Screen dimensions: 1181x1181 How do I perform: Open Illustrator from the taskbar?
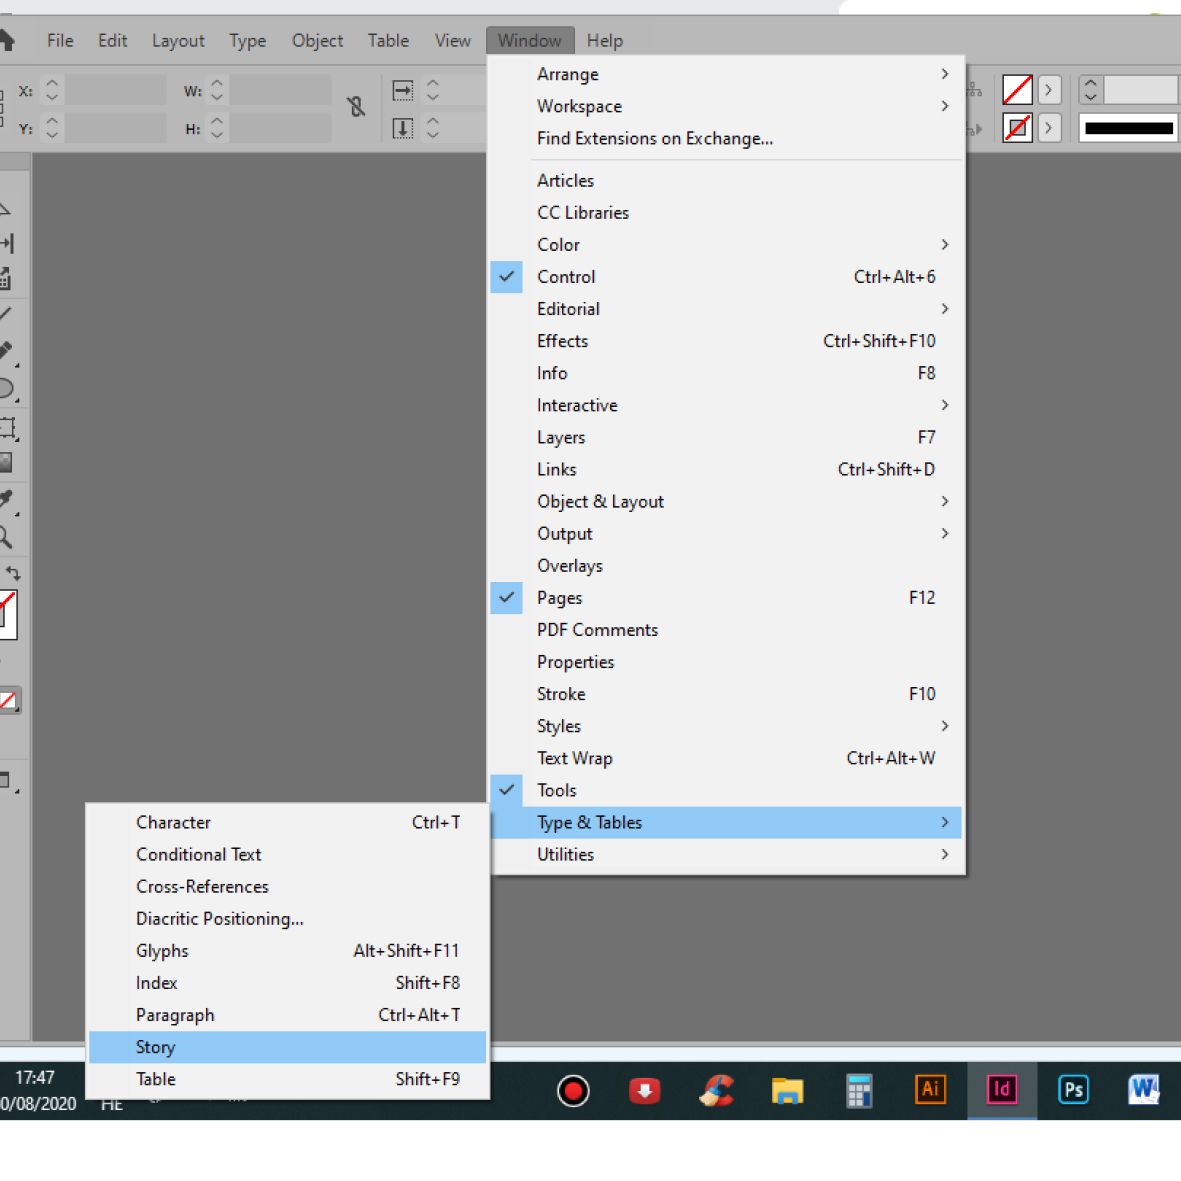coord(929,1089)
